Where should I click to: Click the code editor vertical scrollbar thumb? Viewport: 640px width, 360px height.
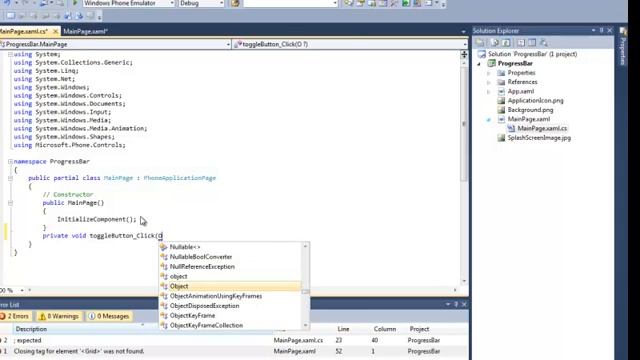point(464,123)
